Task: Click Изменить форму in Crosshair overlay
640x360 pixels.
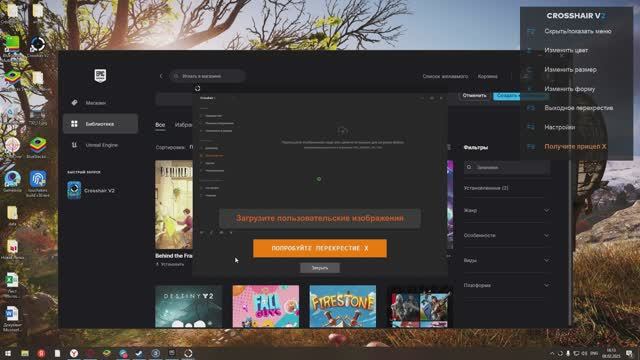Action: (x=569, y=89)
